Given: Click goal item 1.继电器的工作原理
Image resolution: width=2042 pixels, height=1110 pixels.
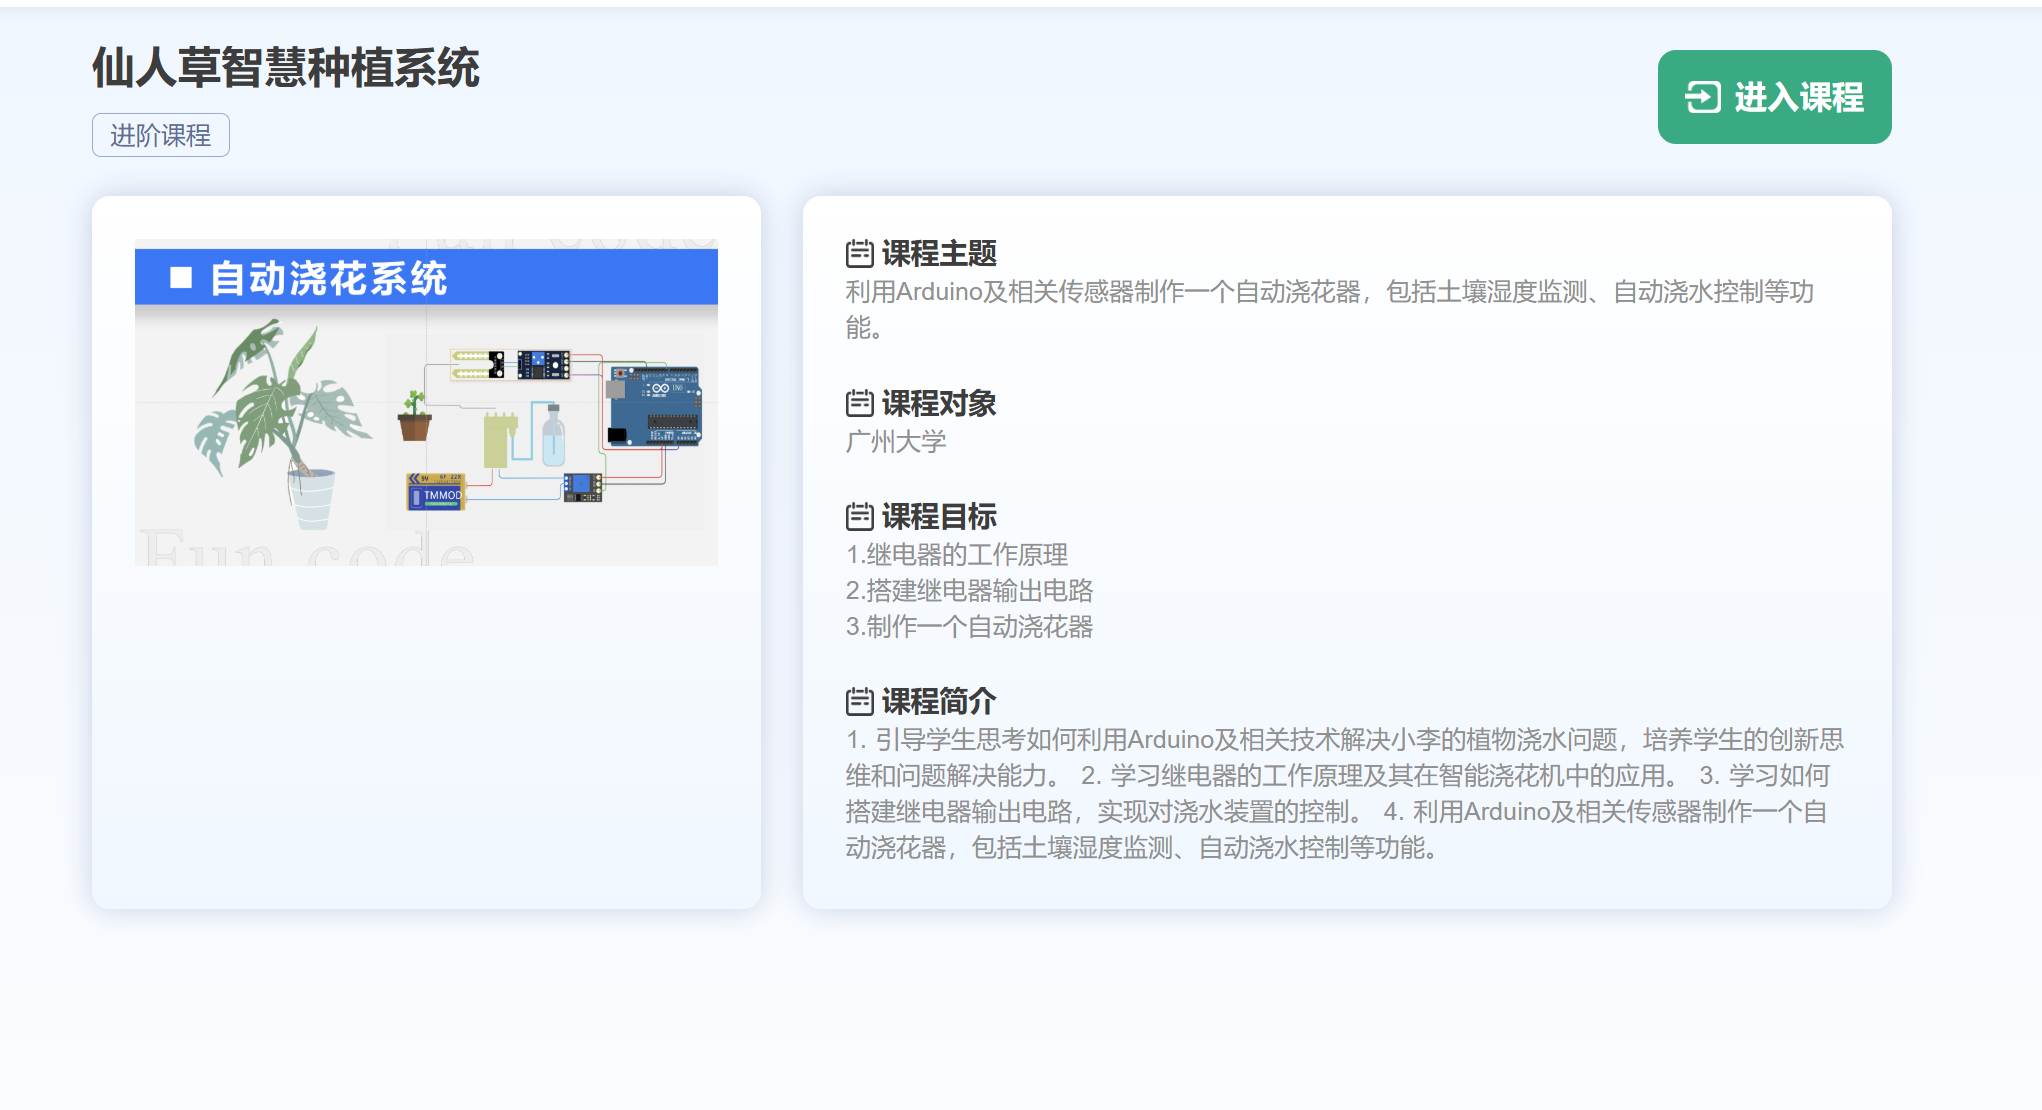Looking at the screenshot, I should coord(956,555).
